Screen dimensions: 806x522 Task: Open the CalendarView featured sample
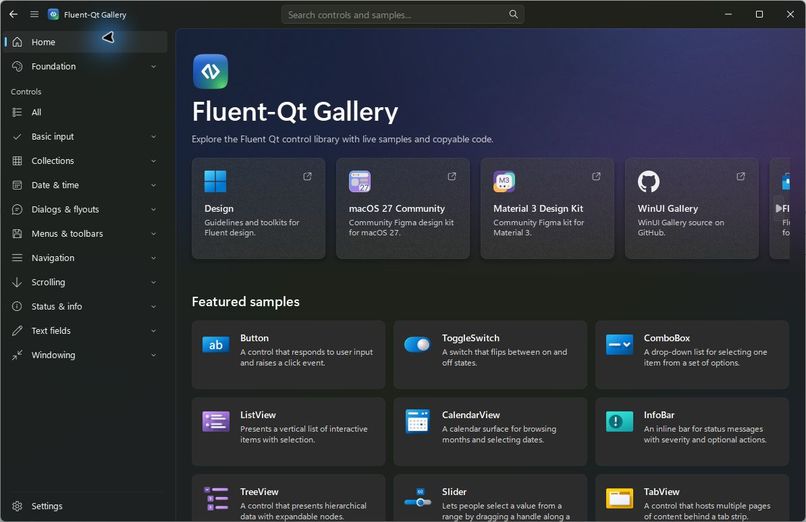click(490, 432)
